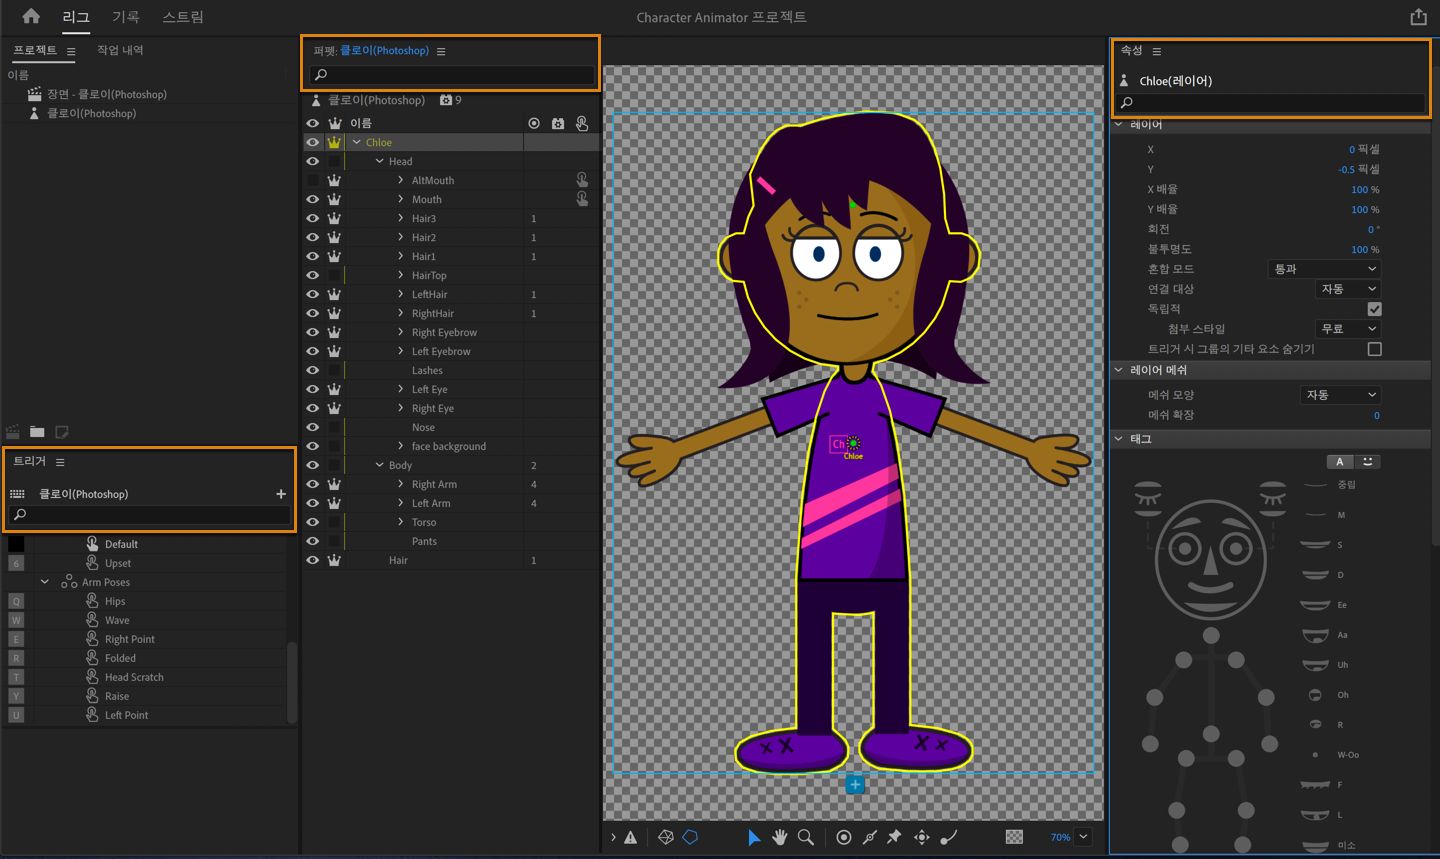
Task: Click the share/export icon at top right
Action: click(x=1418, y=17)
